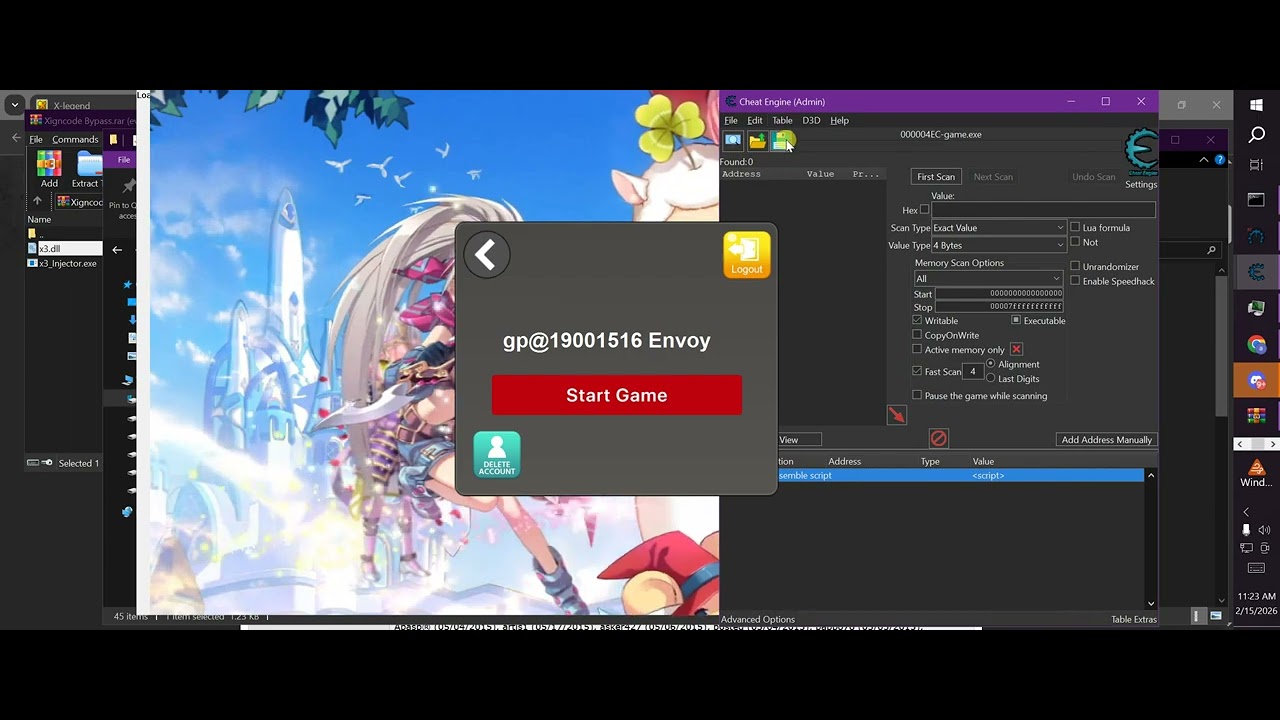Viewport: 1280px width, 720px height.
Task: Click Cheat Engine's load table folder icon
Action: pos(757,141)
